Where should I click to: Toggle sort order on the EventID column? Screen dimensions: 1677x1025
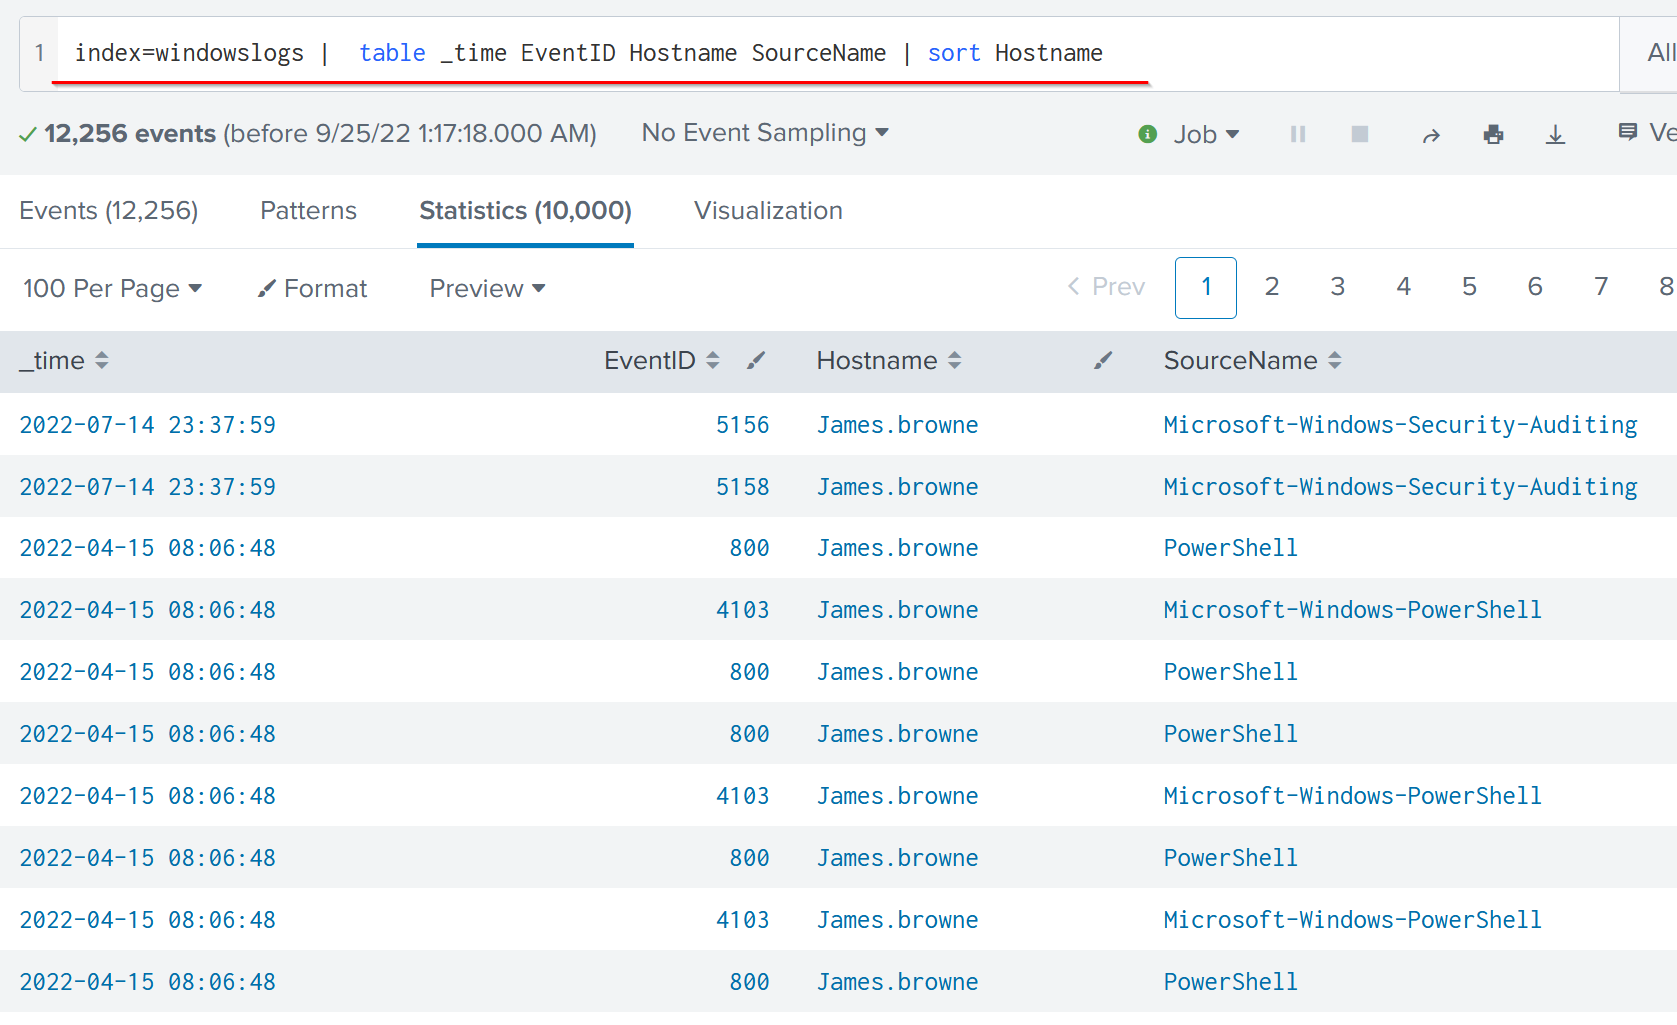tap(713, 360)
